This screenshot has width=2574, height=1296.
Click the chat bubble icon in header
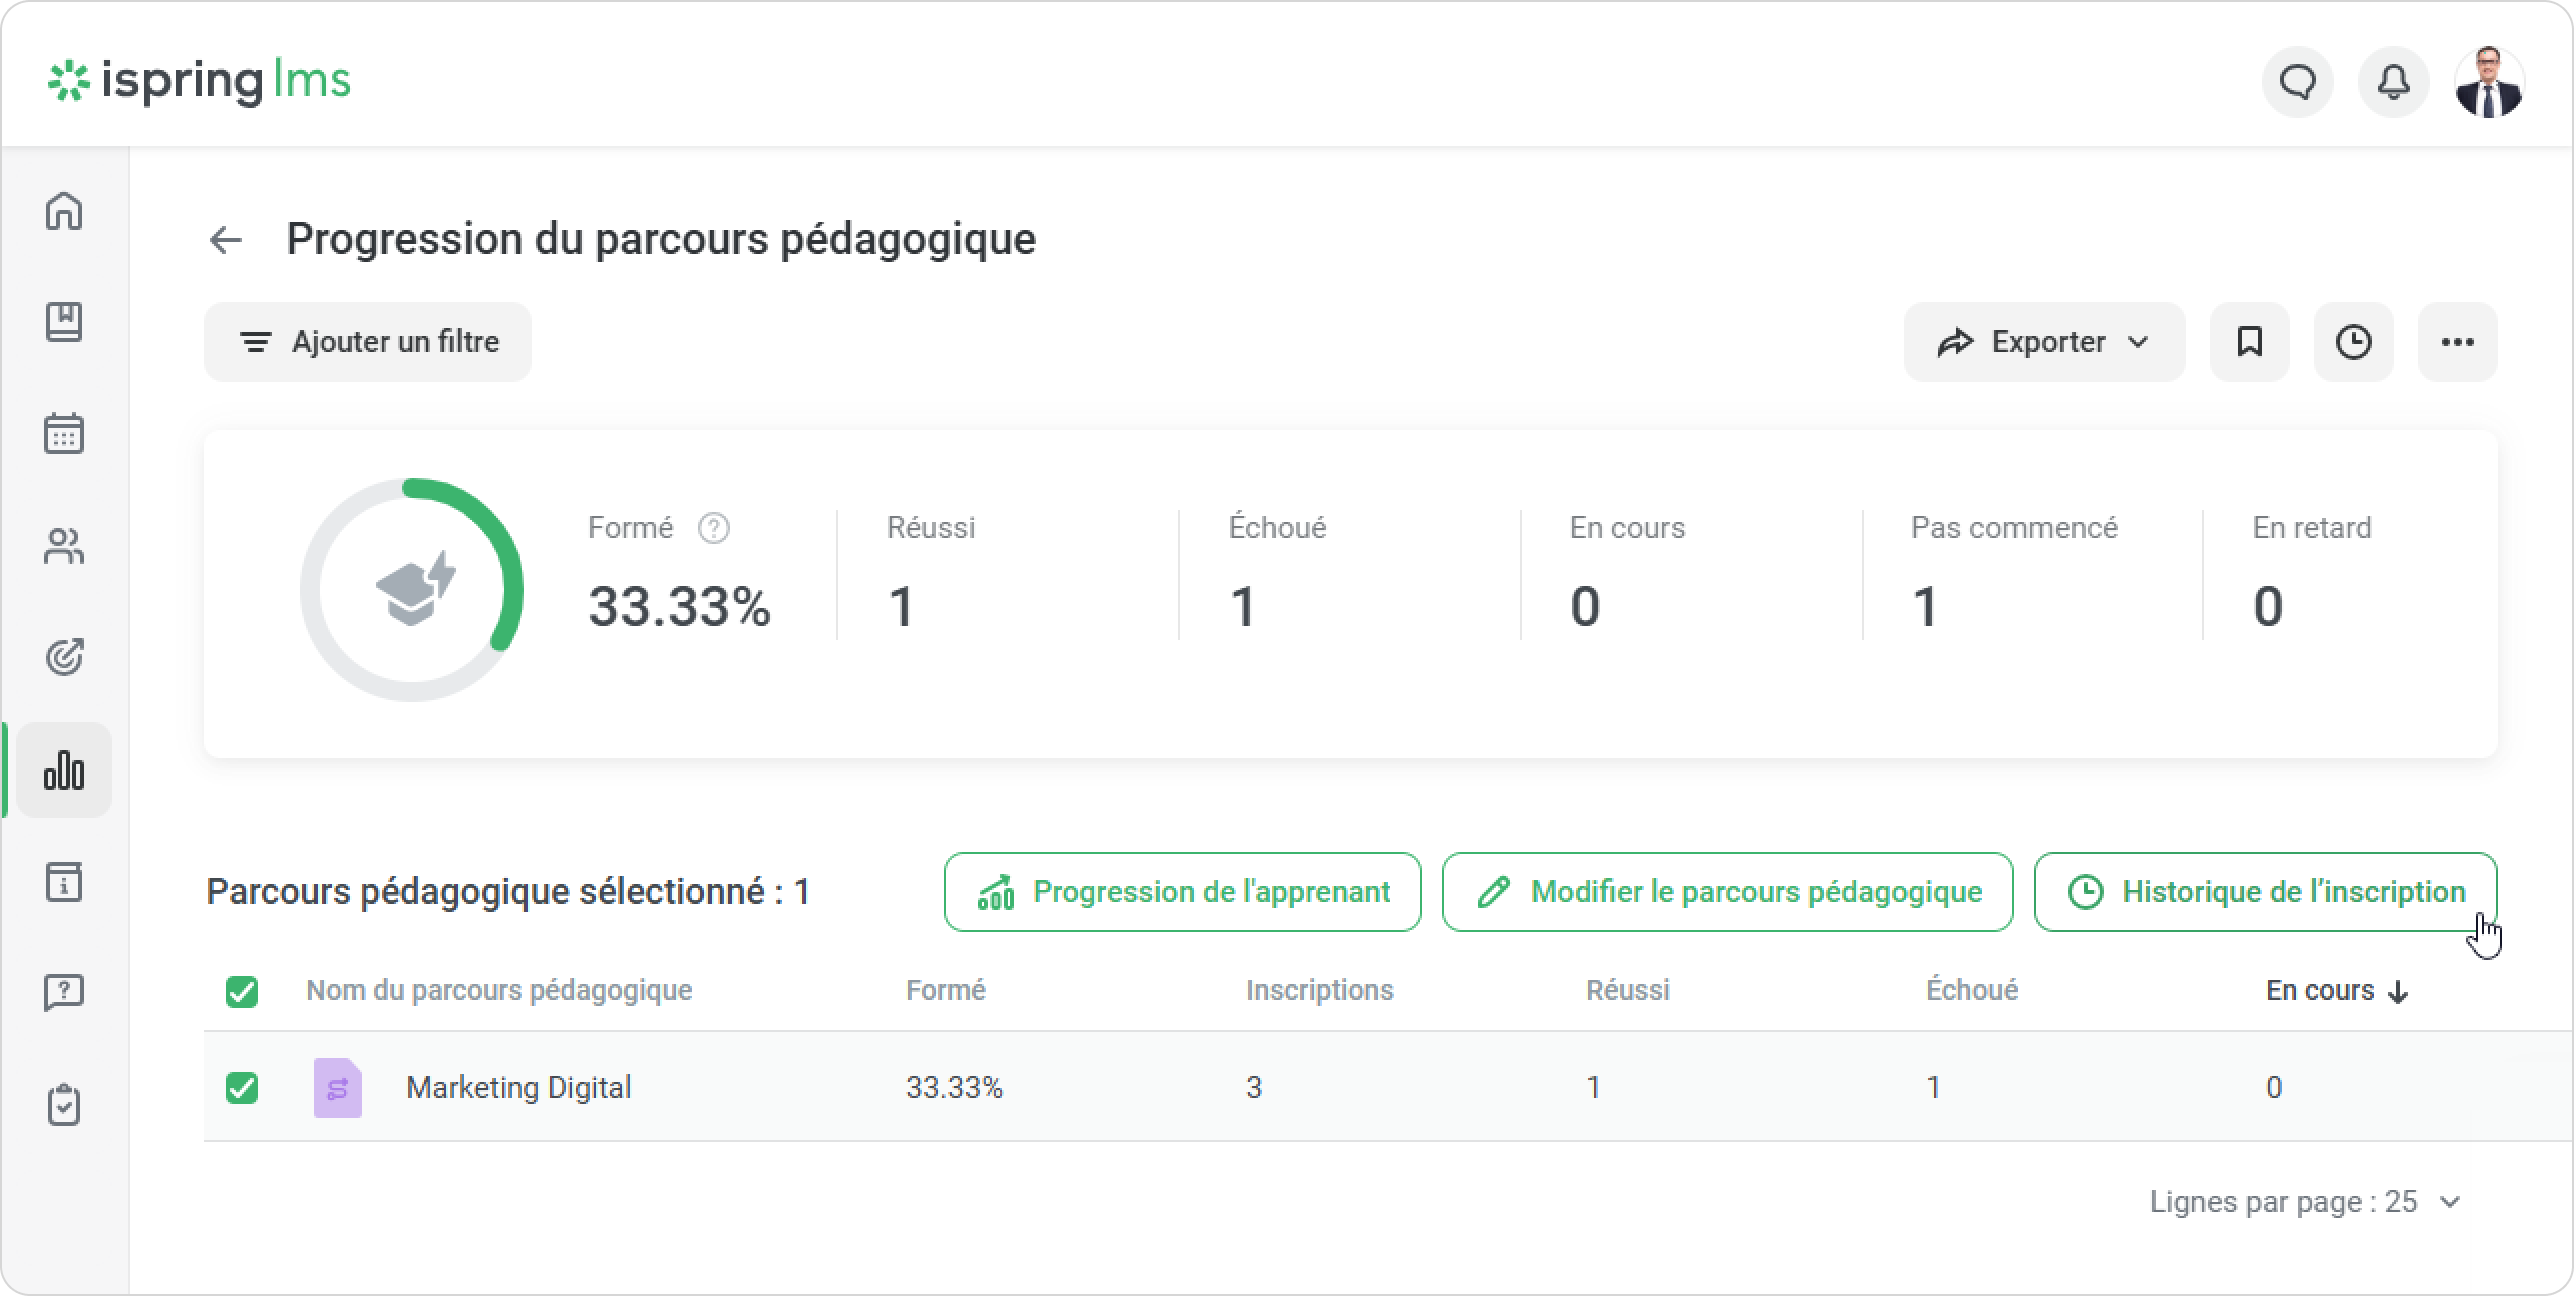click(2297, 82)
